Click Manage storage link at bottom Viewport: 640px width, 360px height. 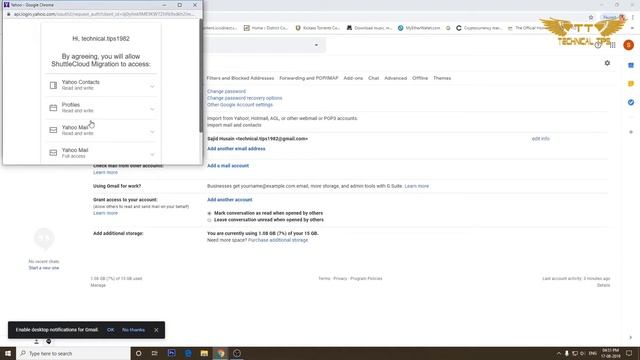point(98,285)
